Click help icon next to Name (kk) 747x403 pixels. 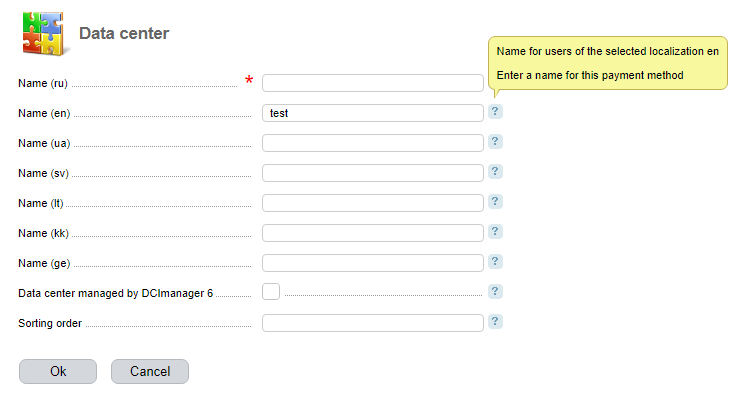[x=495, y=232]
